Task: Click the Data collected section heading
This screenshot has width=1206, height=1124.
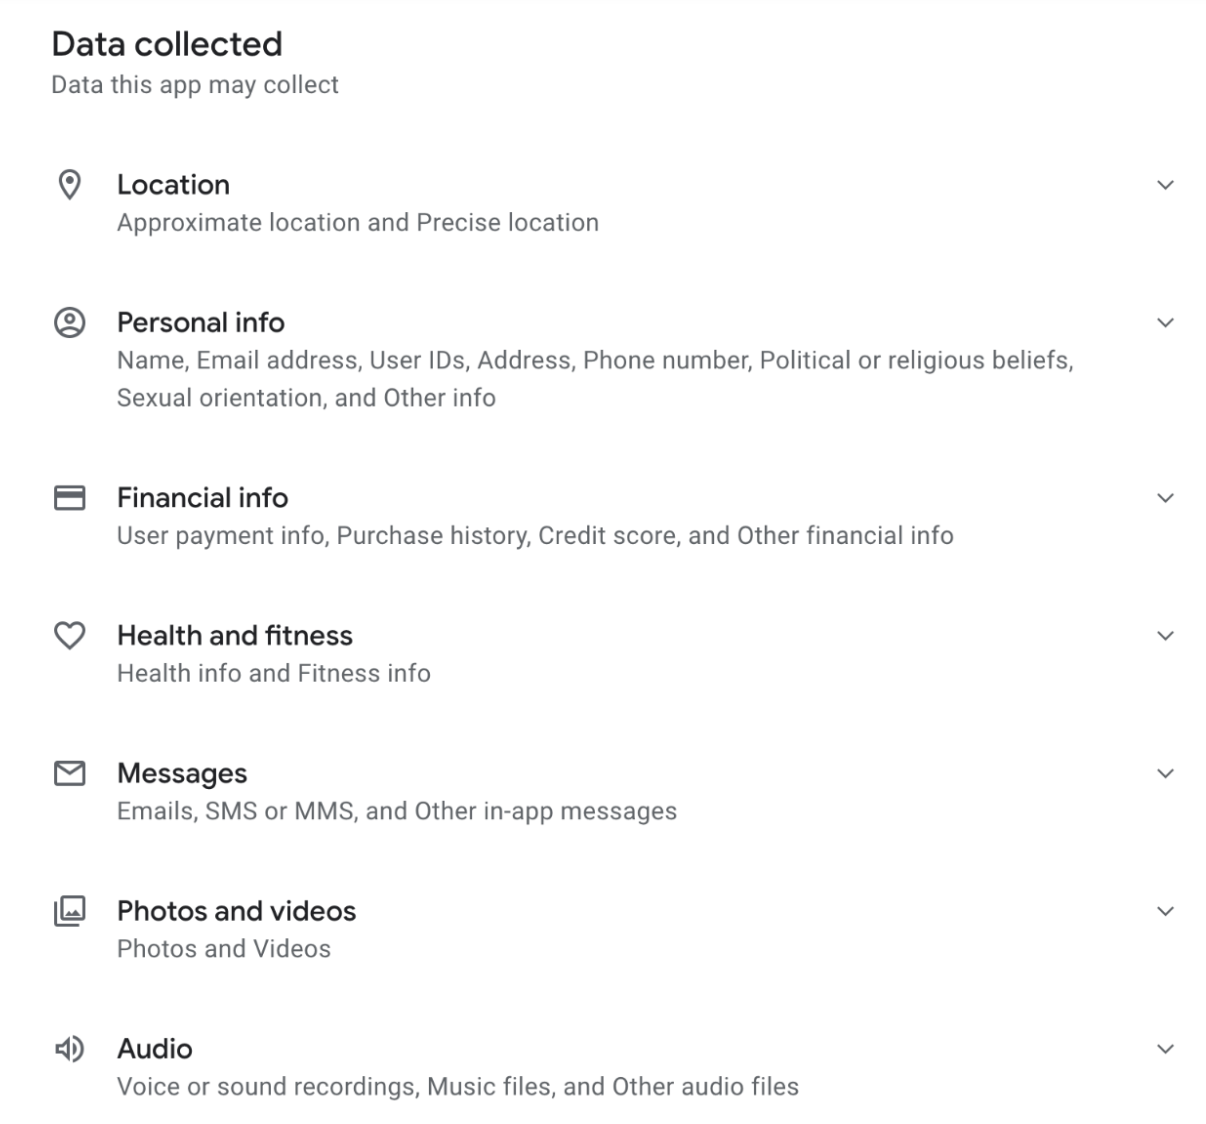Action: coord(167,44)
